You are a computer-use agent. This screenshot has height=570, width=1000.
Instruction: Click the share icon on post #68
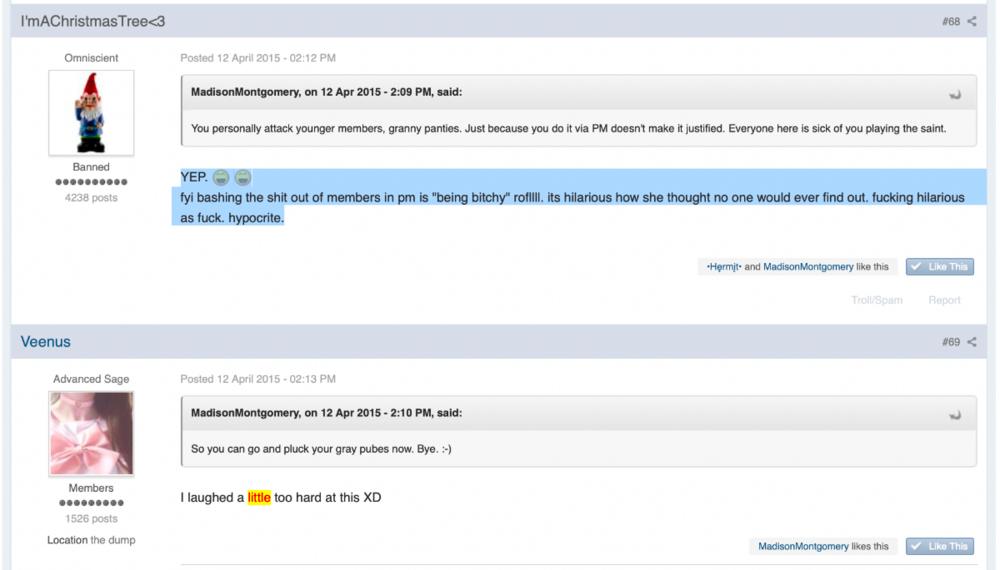(971, 21)
